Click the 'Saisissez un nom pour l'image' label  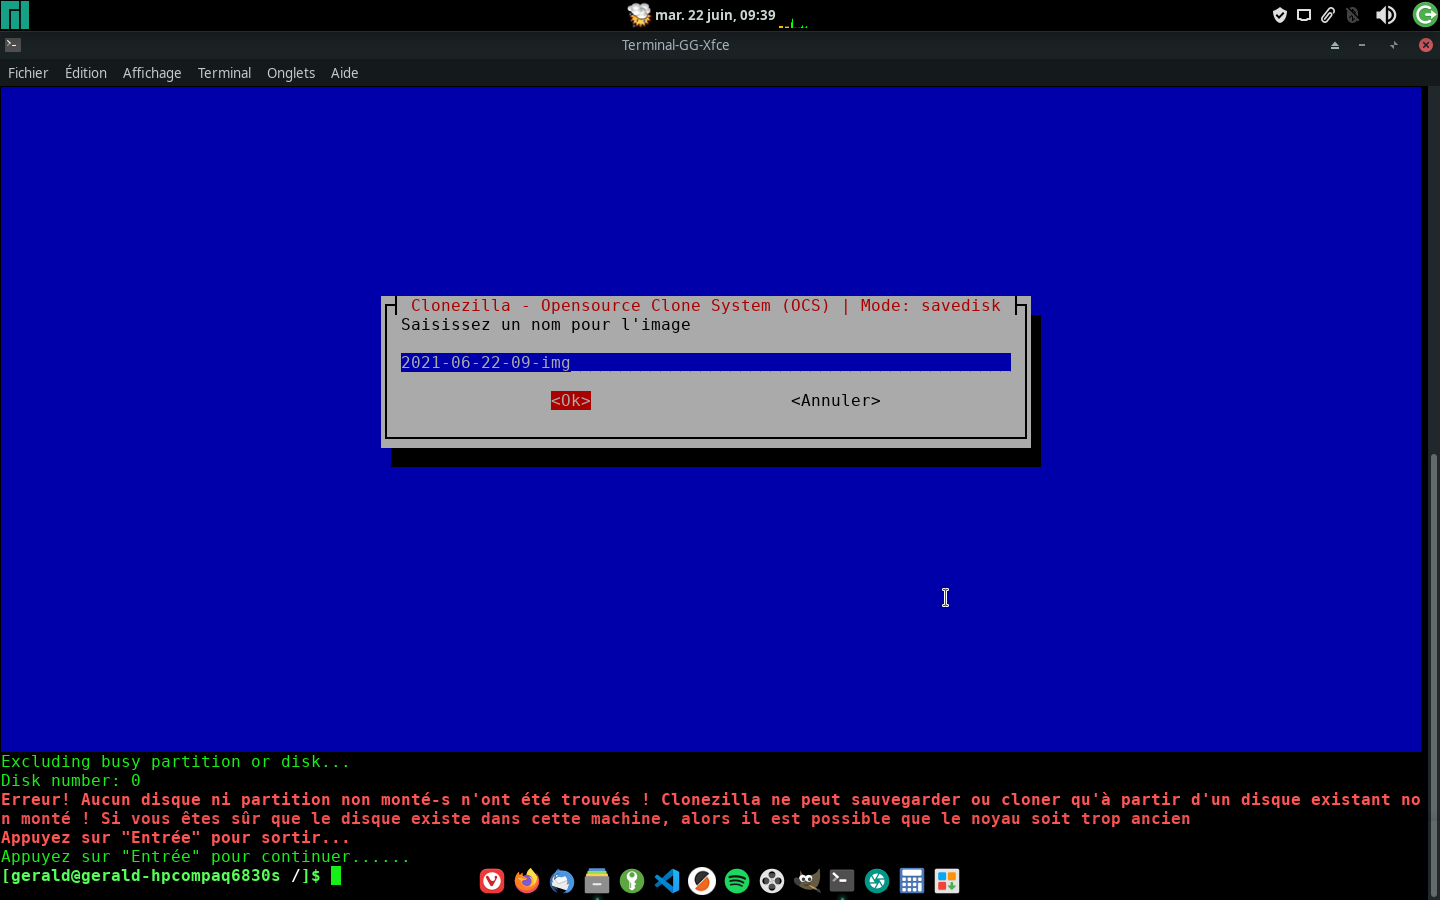(x=546, y=325)
